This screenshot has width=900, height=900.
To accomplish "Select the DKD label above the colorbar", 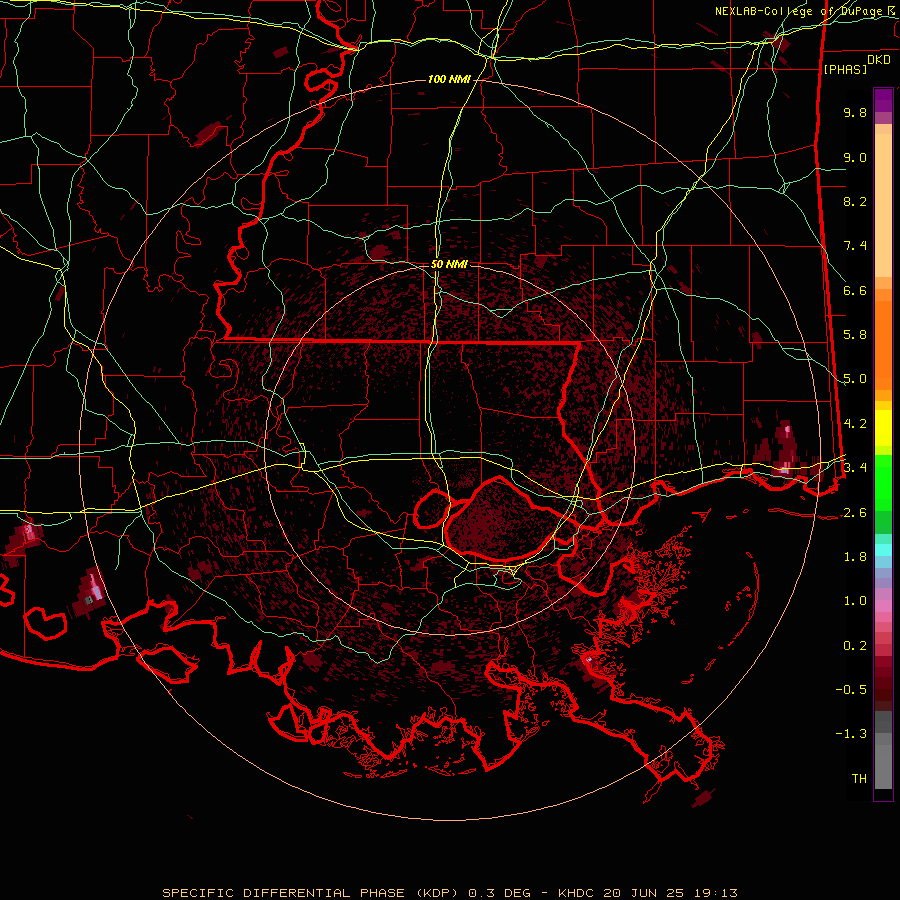I will tap(878, 60).
